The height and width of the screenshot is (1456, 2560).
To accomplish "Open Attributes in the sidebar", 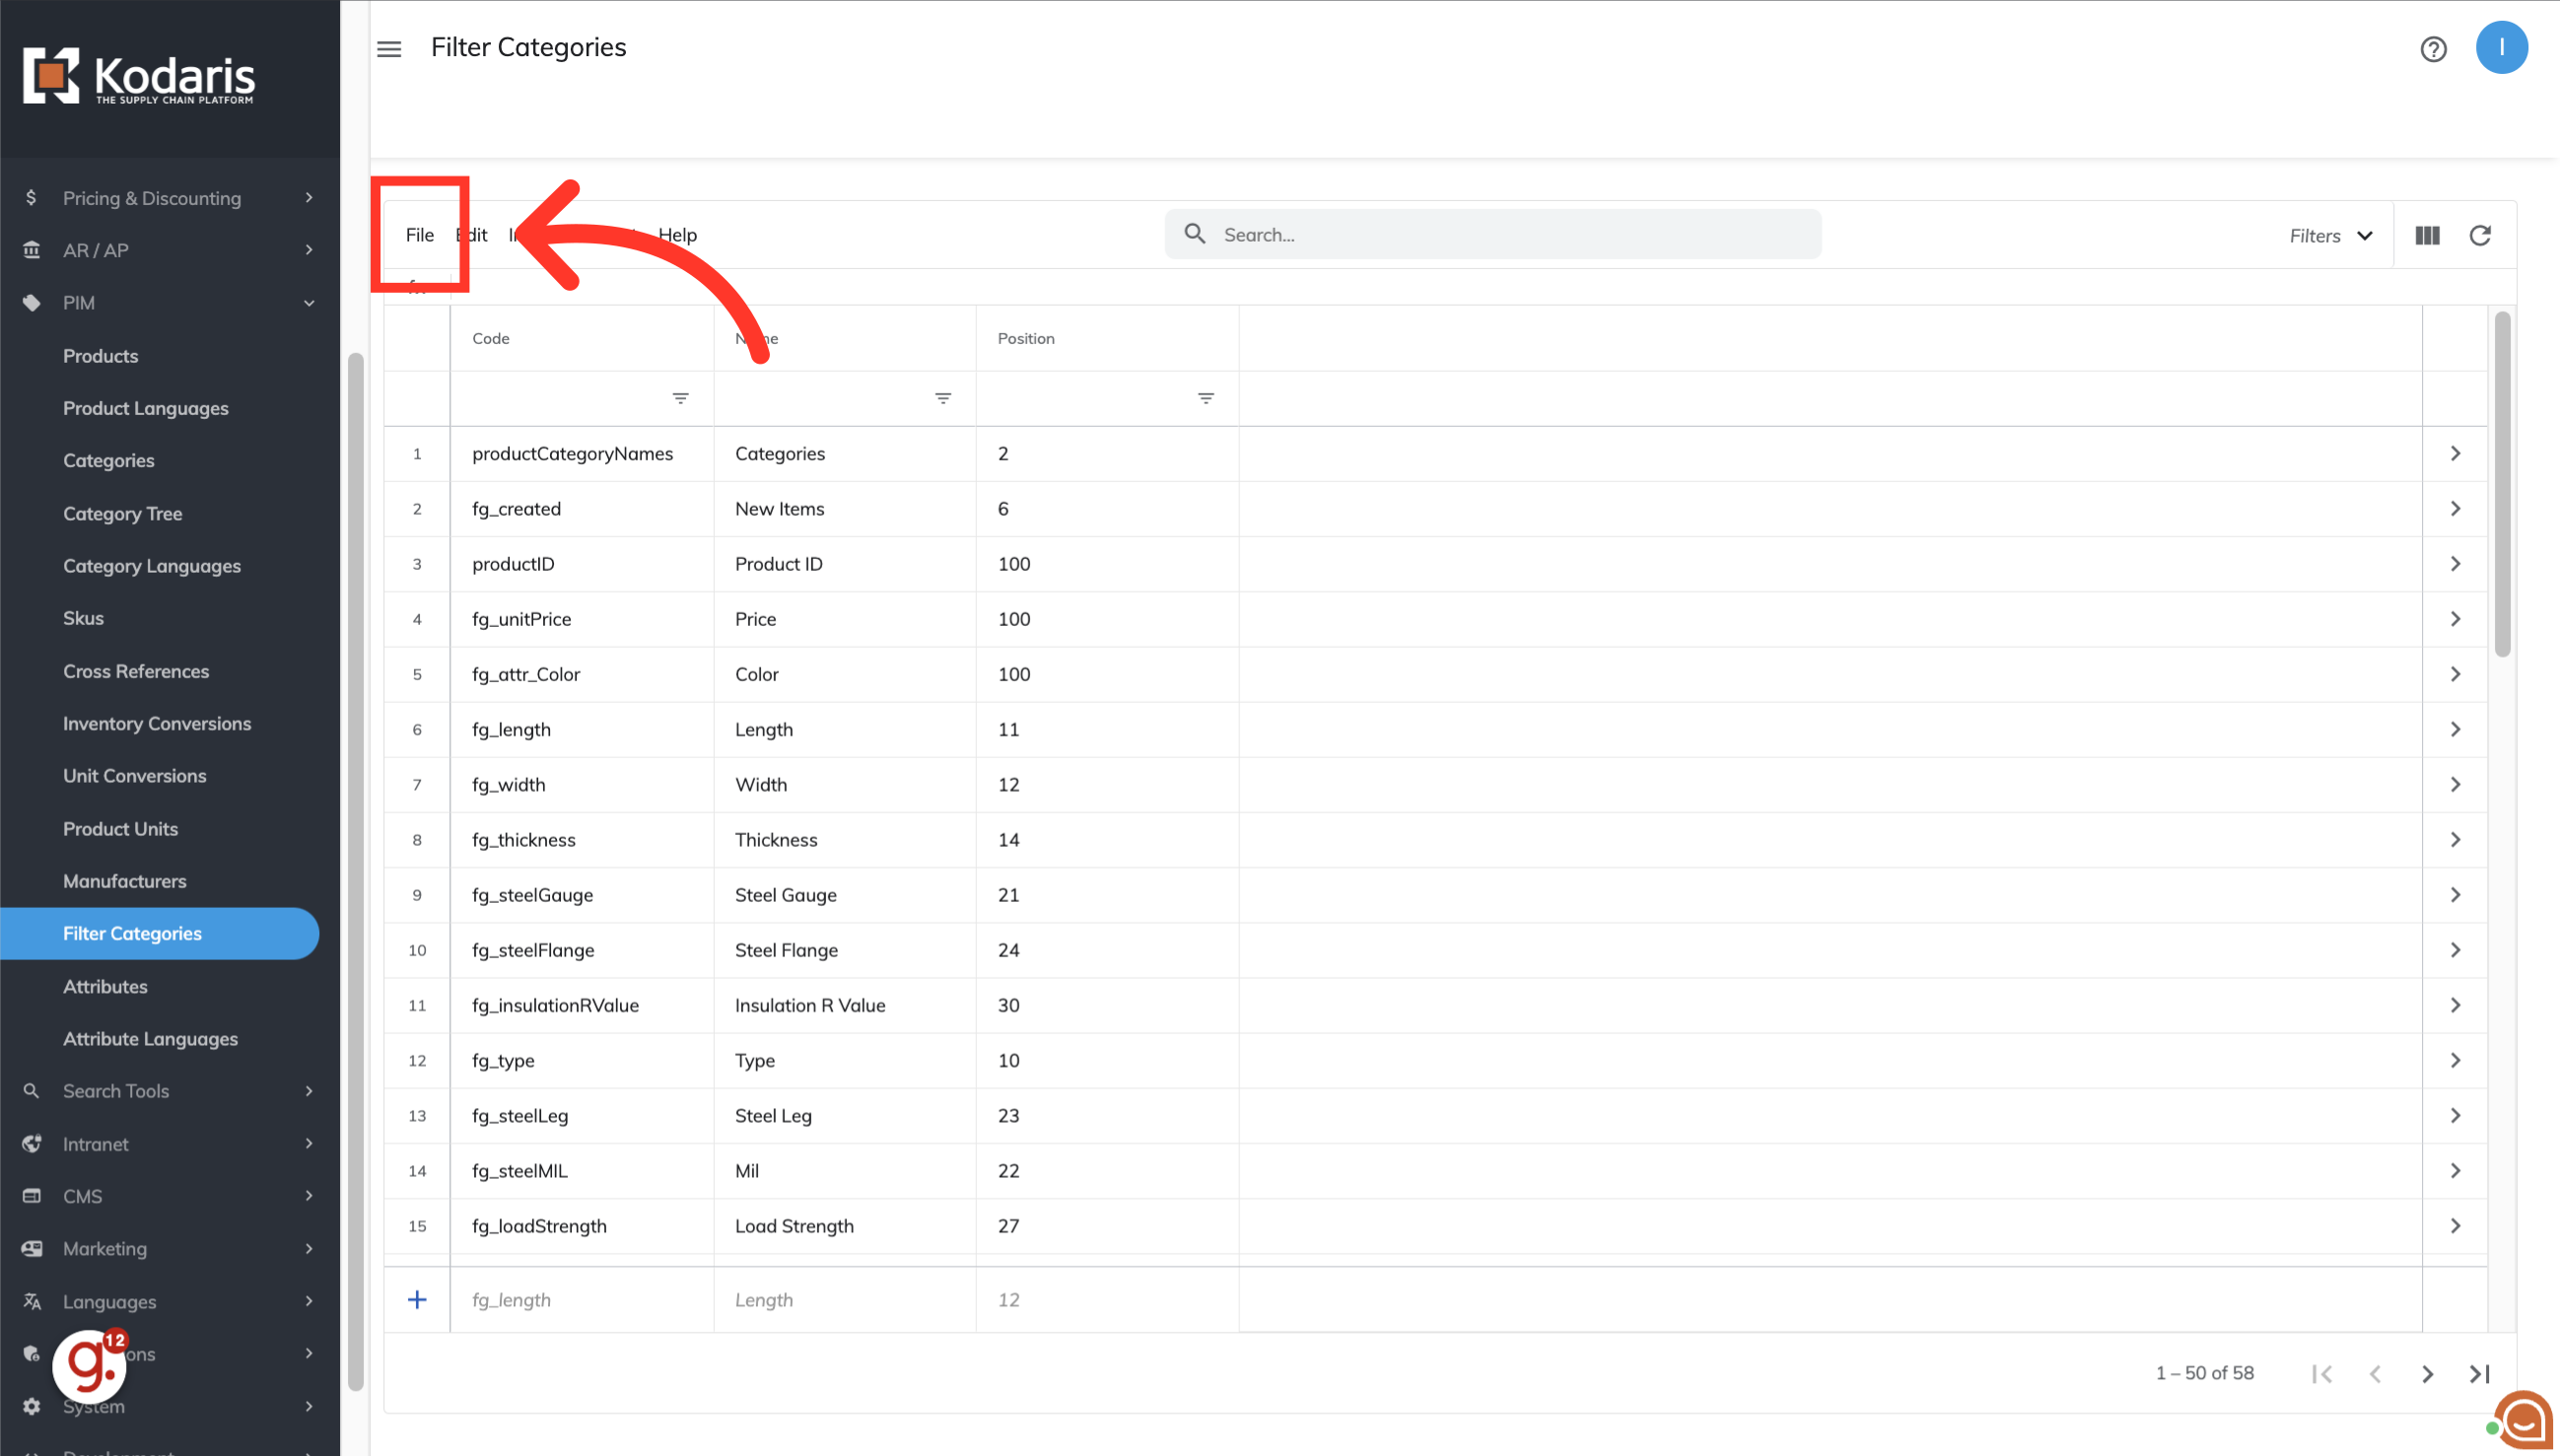I will [105, 986].
